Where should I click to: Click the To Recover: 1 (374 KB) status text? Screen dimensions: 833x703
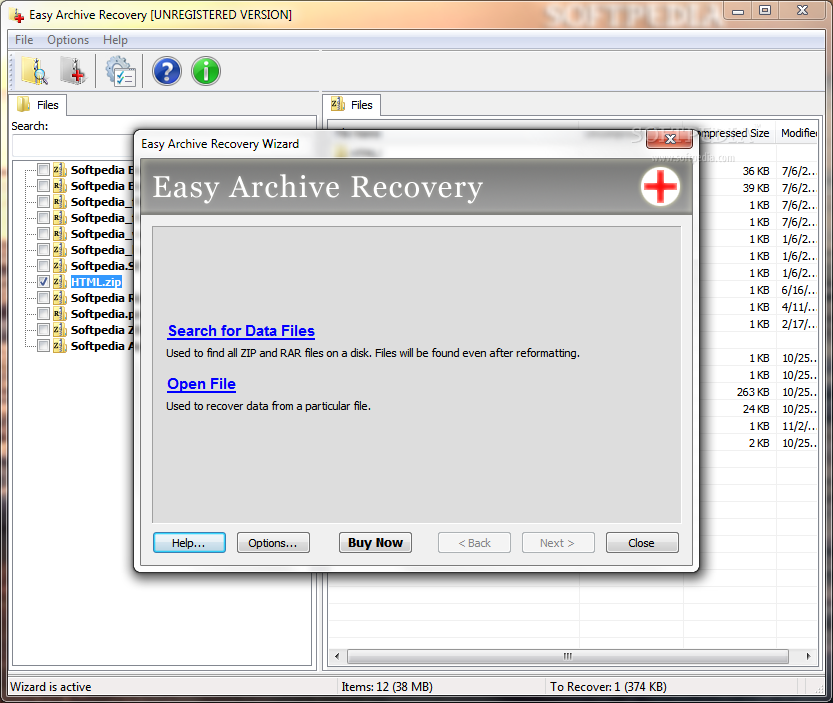tap(608, 687)
